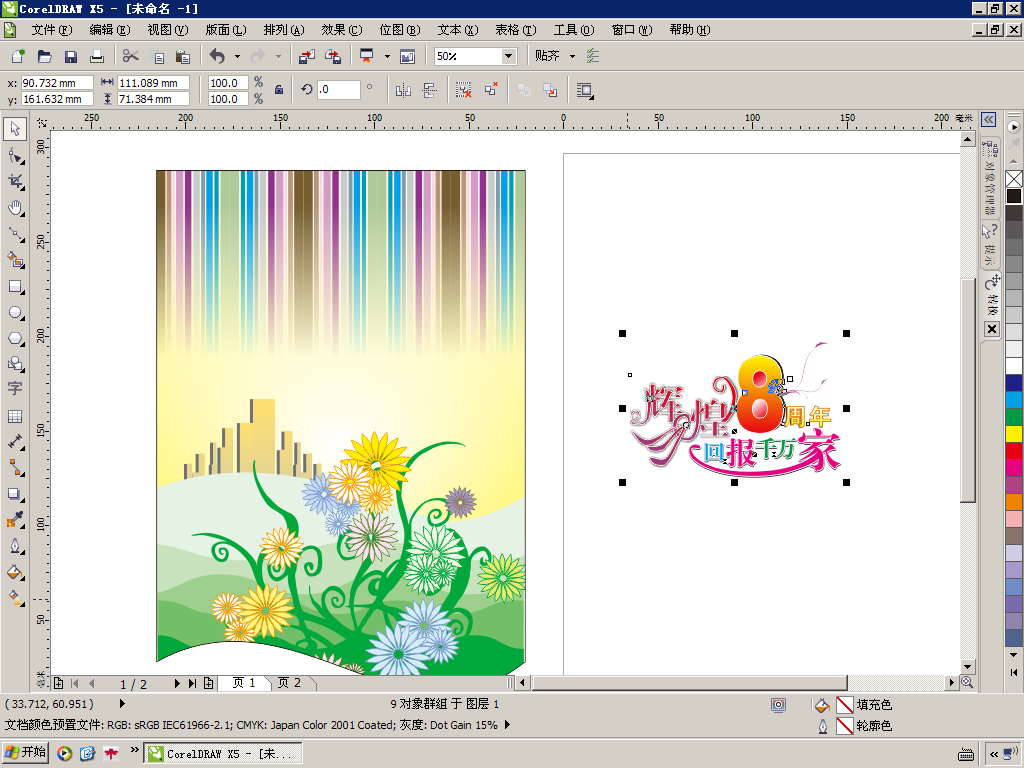
Task: Choose the Crop tool
Action: tap(15, 182)
